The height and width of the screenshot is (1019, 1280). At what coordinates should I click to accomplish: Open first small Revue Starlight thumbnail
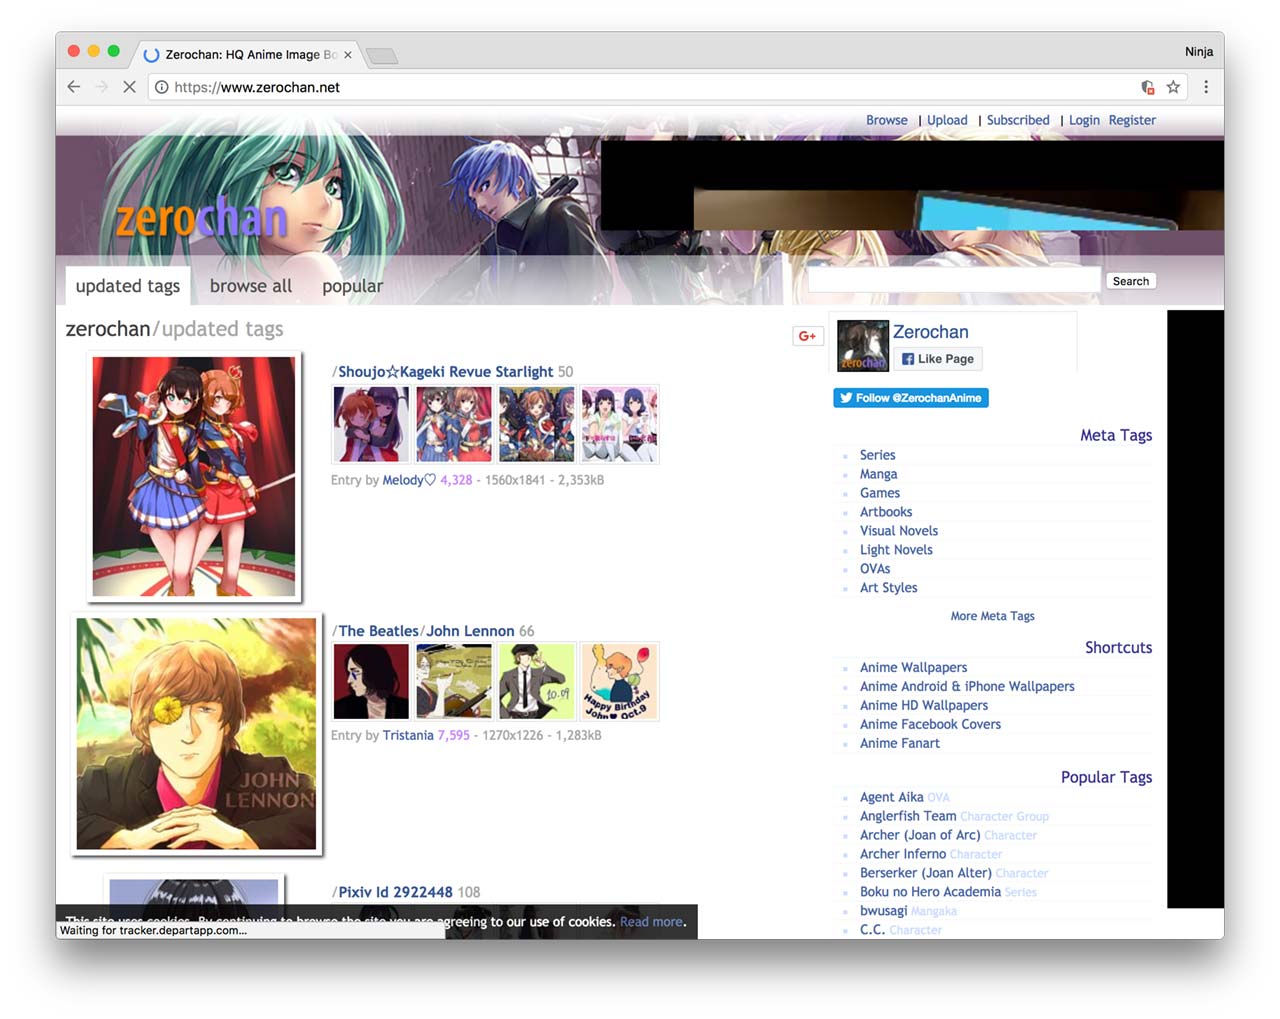(371, 425)
